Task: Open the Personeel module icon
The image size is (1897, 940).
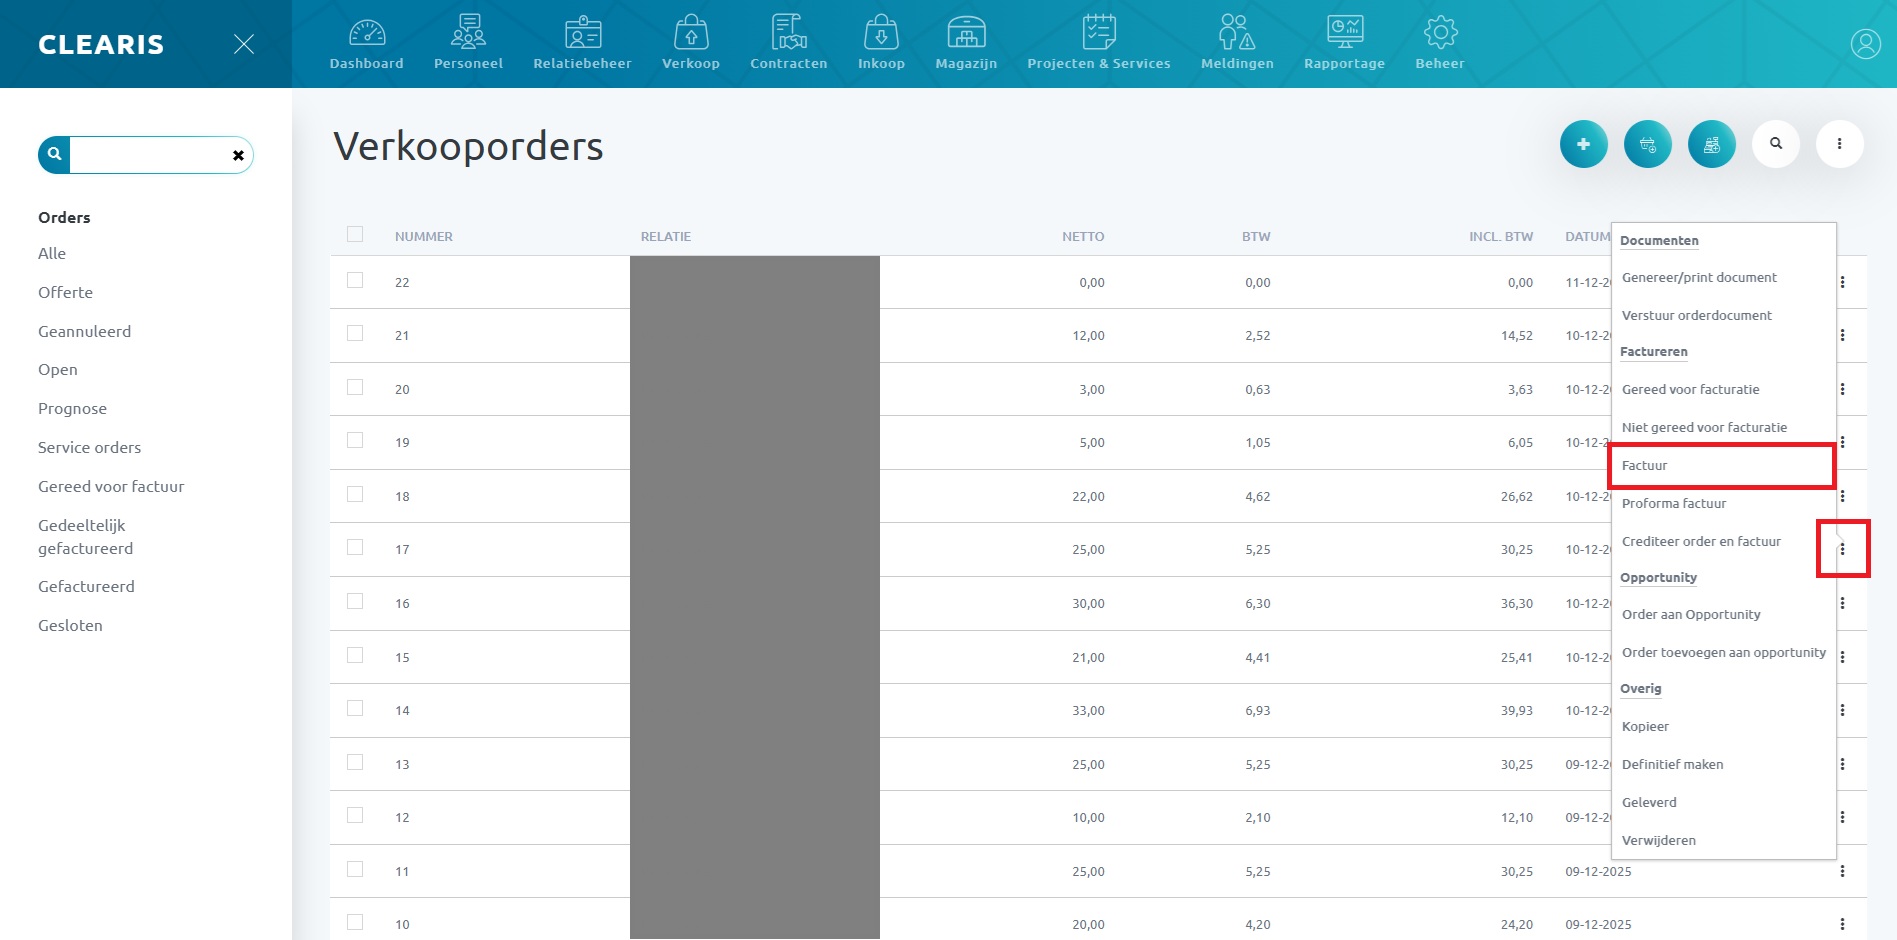Action: coord(468,43)
